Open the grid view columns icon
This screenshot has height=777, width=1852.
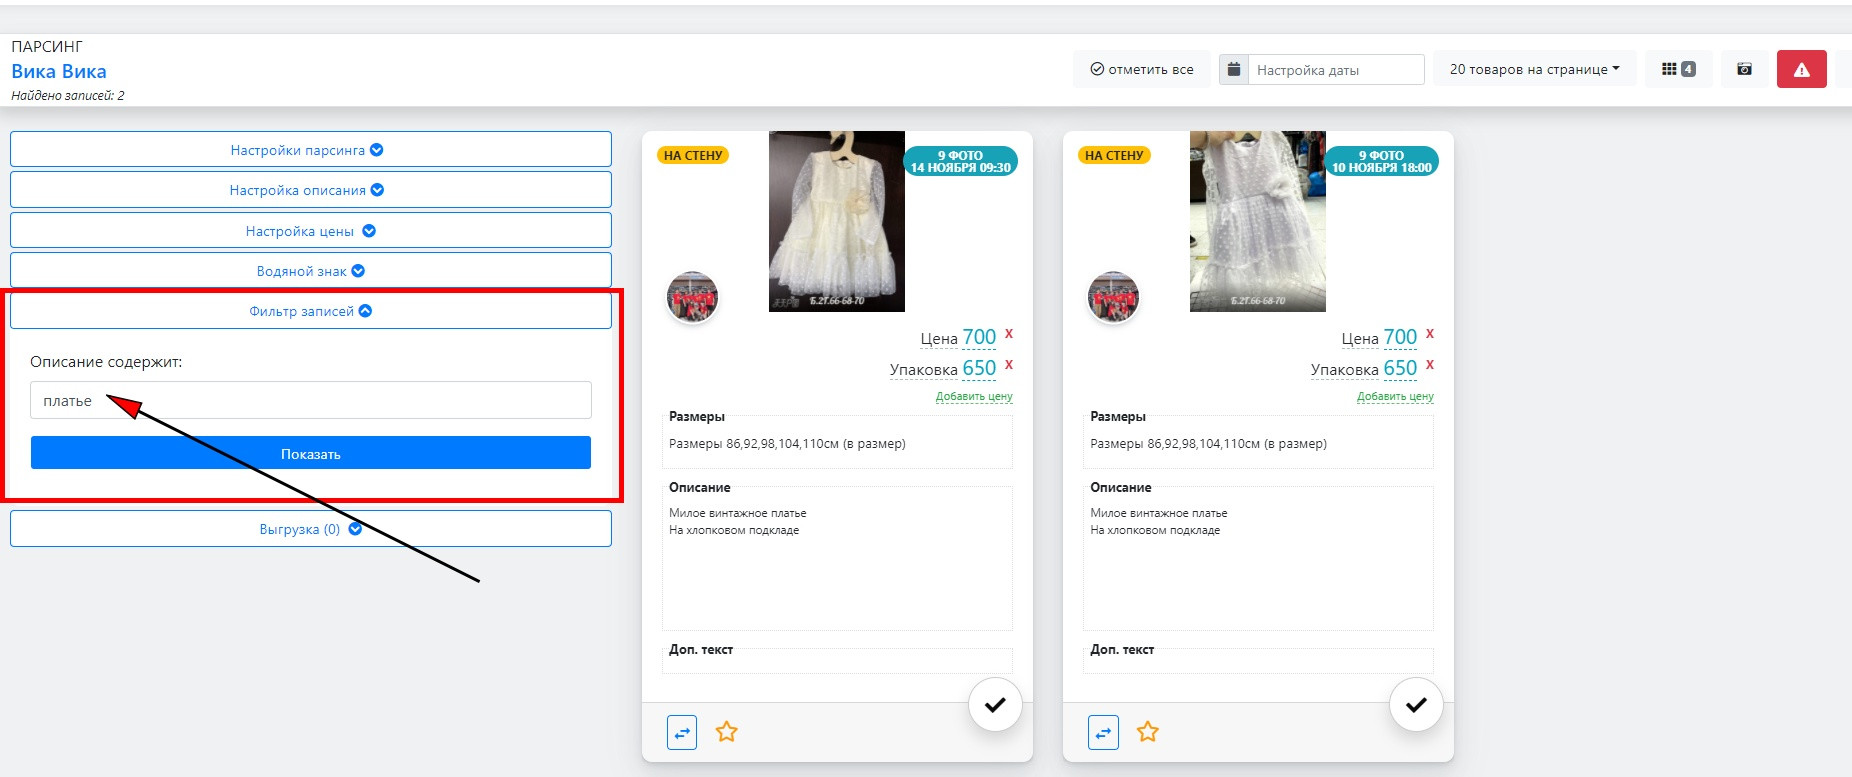(1678, 69)
